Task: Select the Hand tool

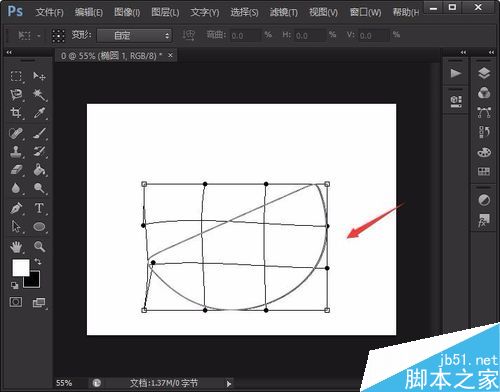Action: 16,247
